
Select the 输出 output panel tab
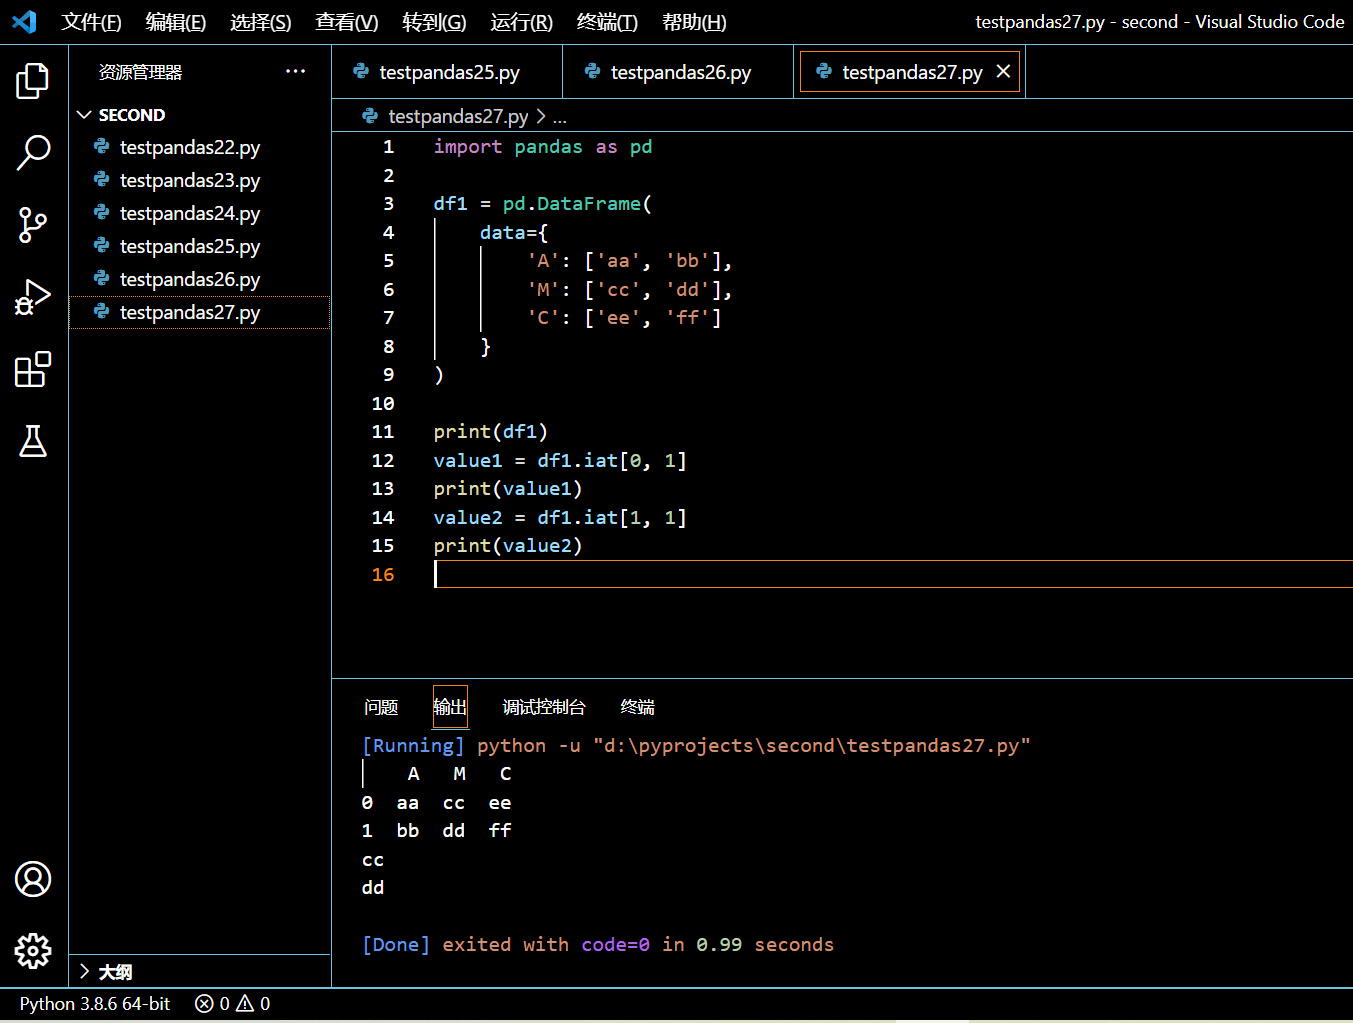click(x=450, y=707)
